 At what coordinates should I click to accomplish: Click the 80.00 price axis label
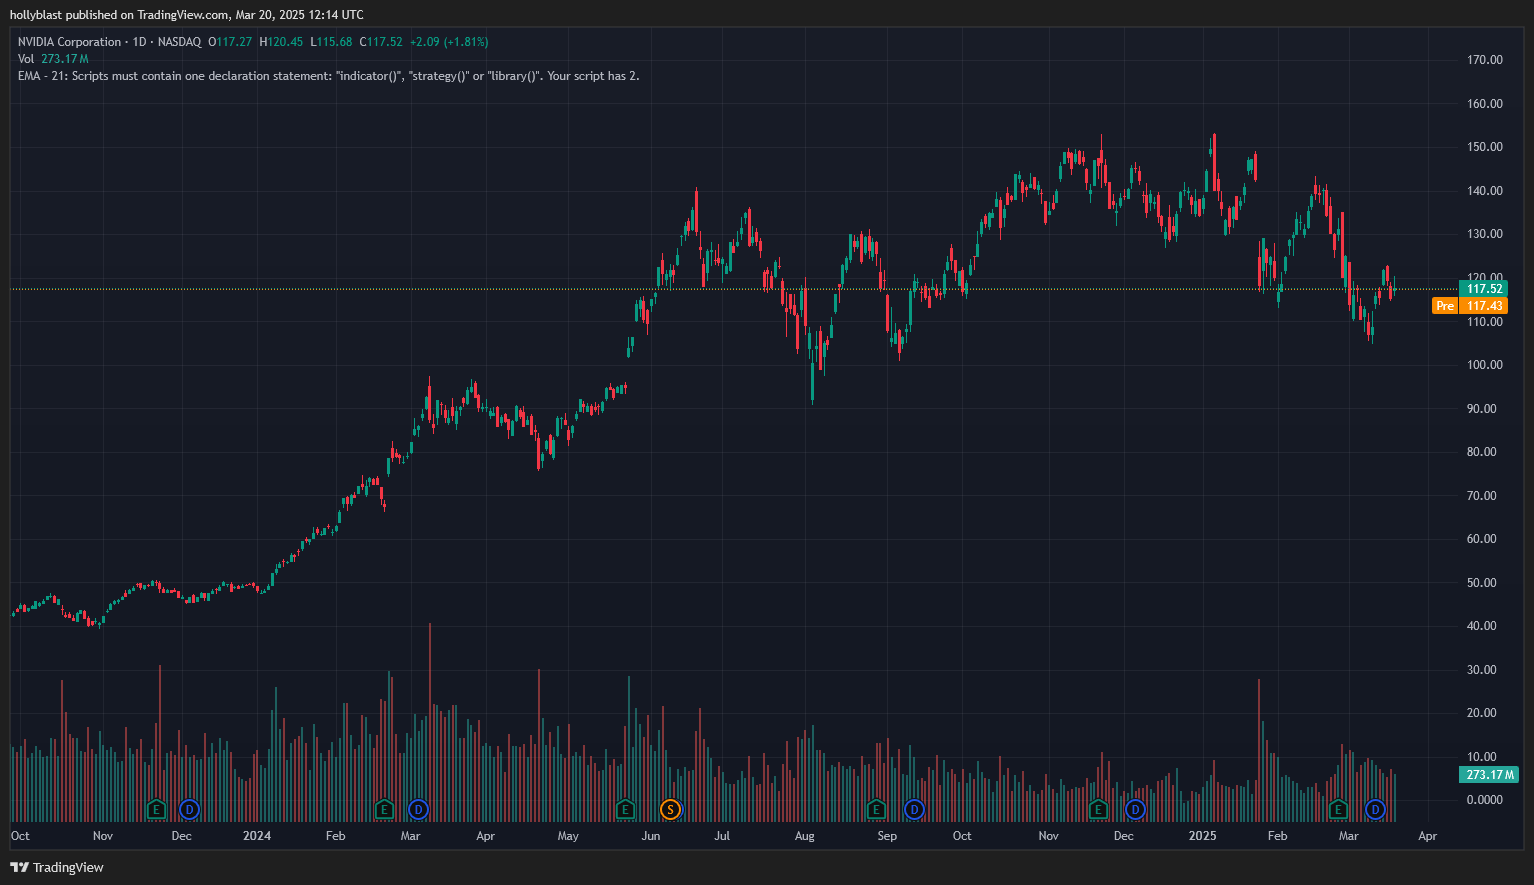1482,452
